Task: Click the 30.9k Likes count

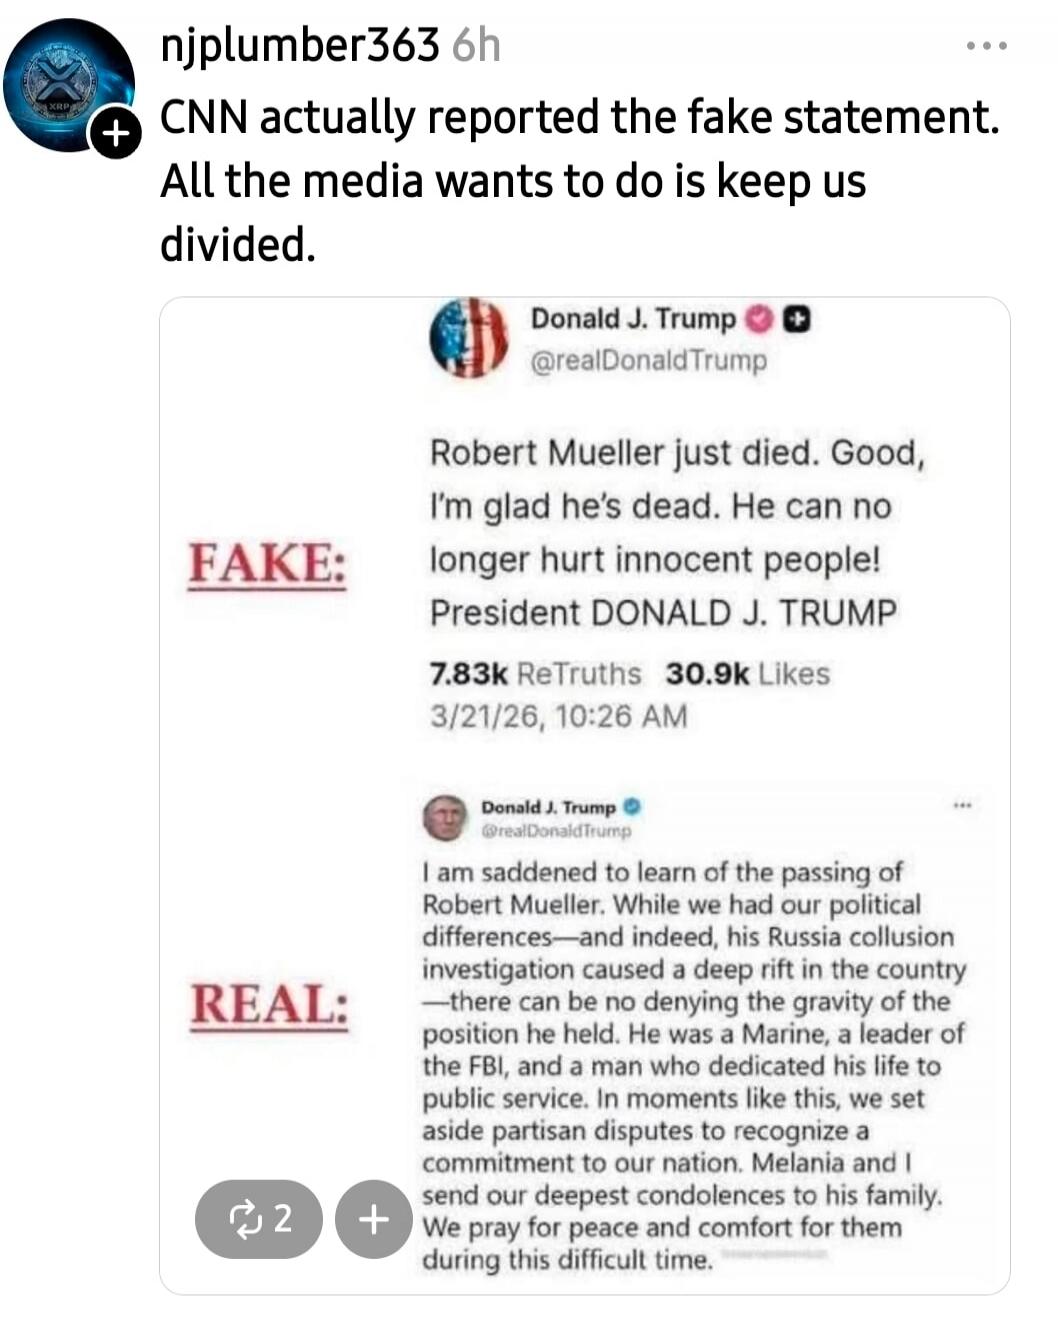Action: pos(748,674)
